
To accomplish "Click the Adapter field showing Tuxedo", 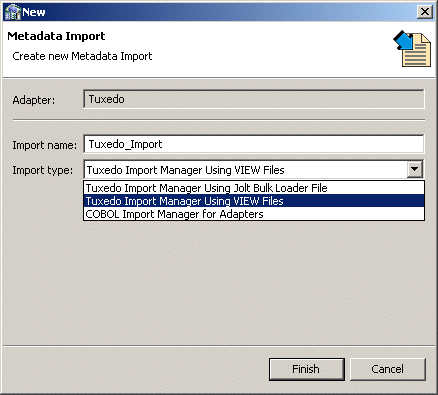I will tap(254, 99).
